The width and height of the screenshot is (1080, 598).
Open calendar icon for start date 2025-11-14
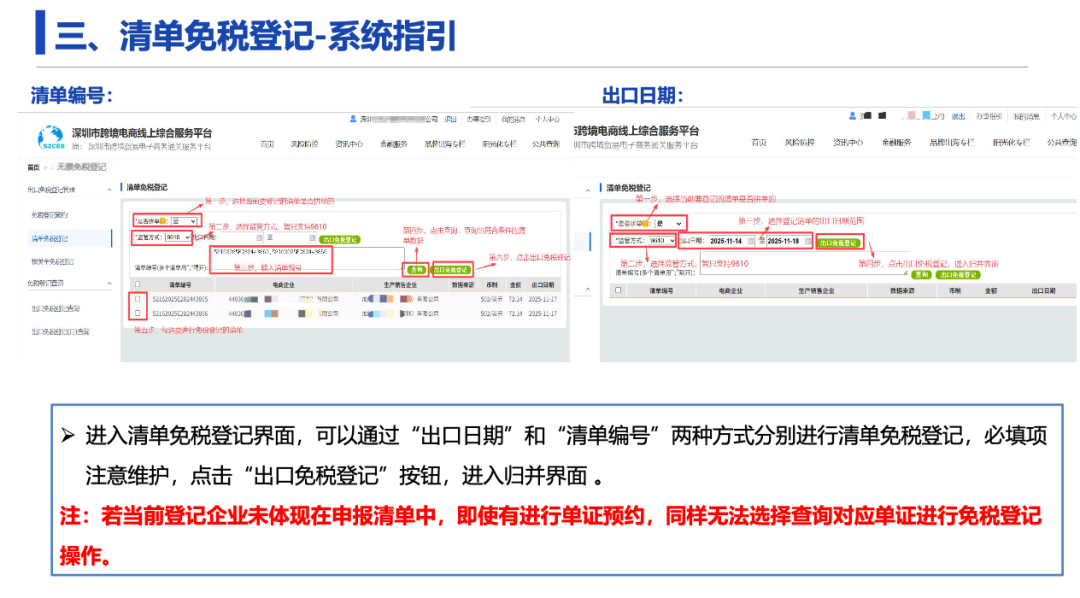coord(752,242)
